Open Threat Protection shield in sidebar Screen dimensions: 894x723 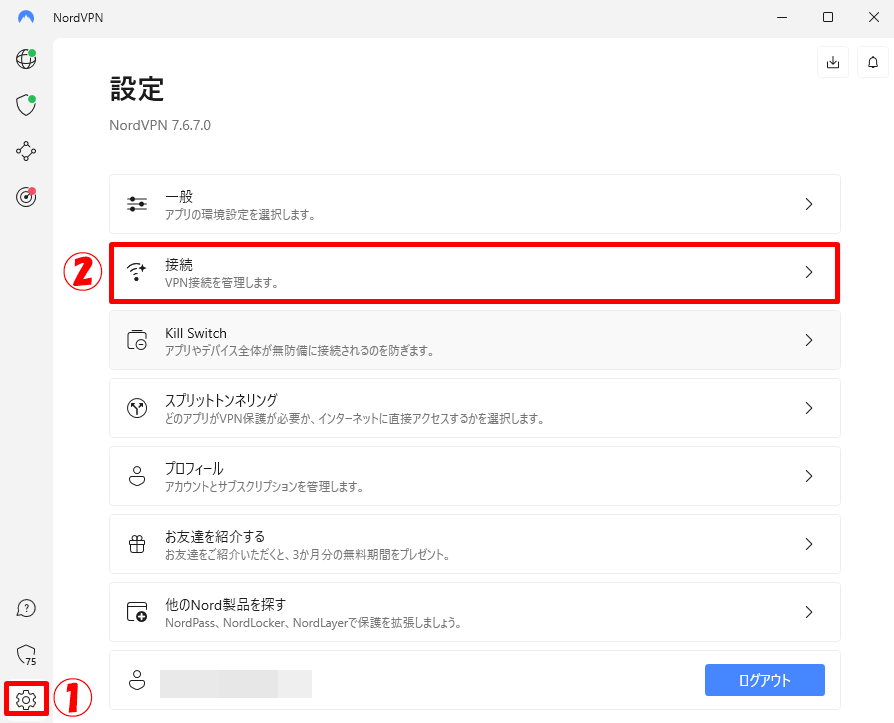(x=26, y=105)
